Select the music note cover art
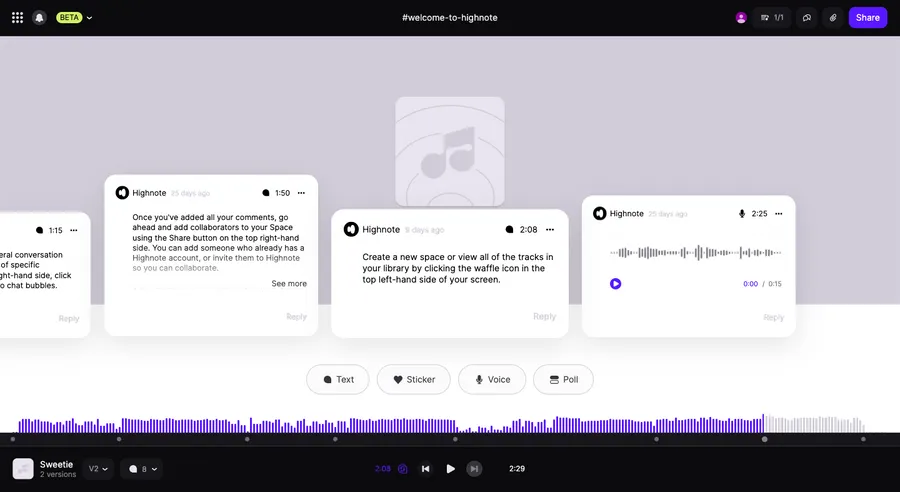900x492 pixels. 449,152
